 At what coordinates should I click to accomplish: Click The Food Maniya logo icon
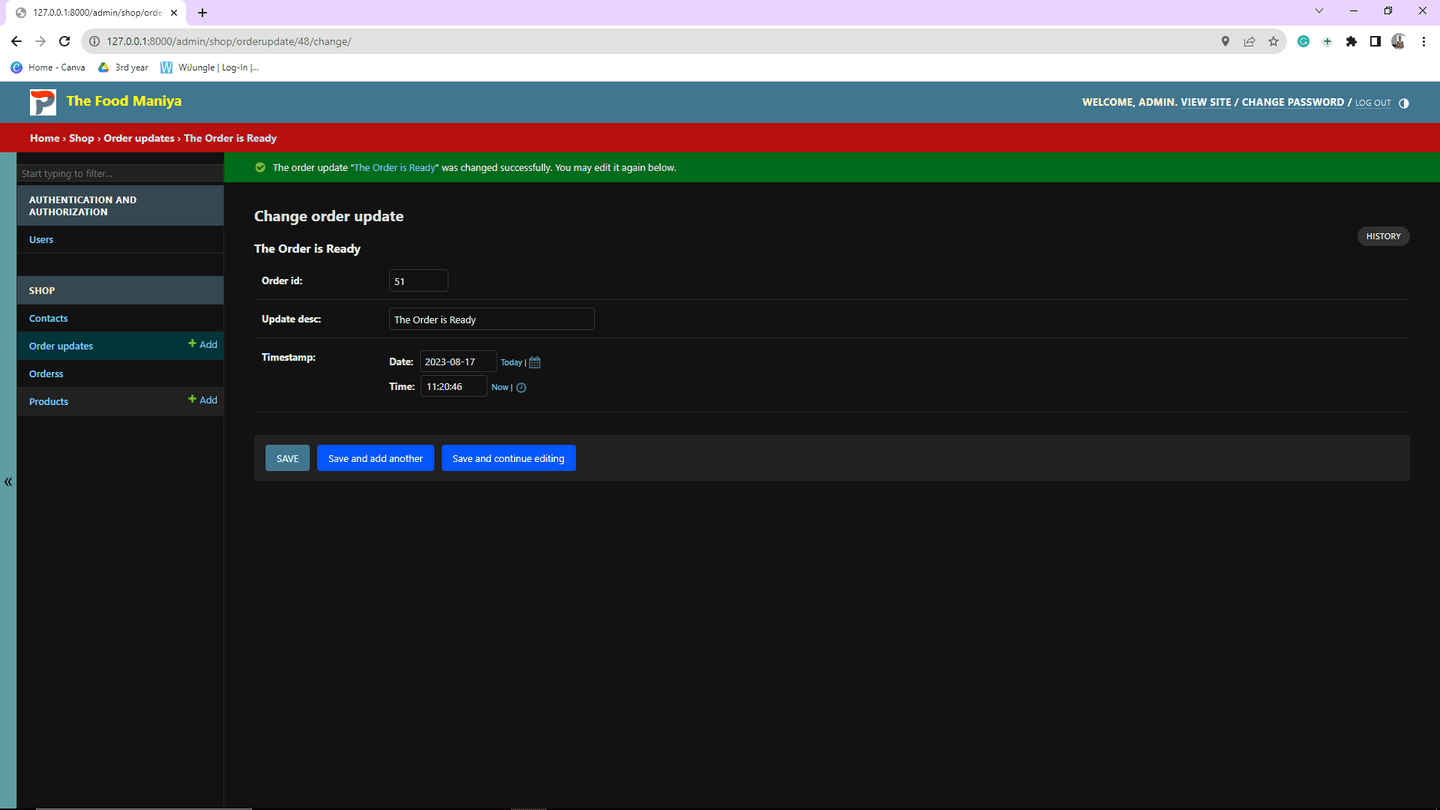point(42,102)
